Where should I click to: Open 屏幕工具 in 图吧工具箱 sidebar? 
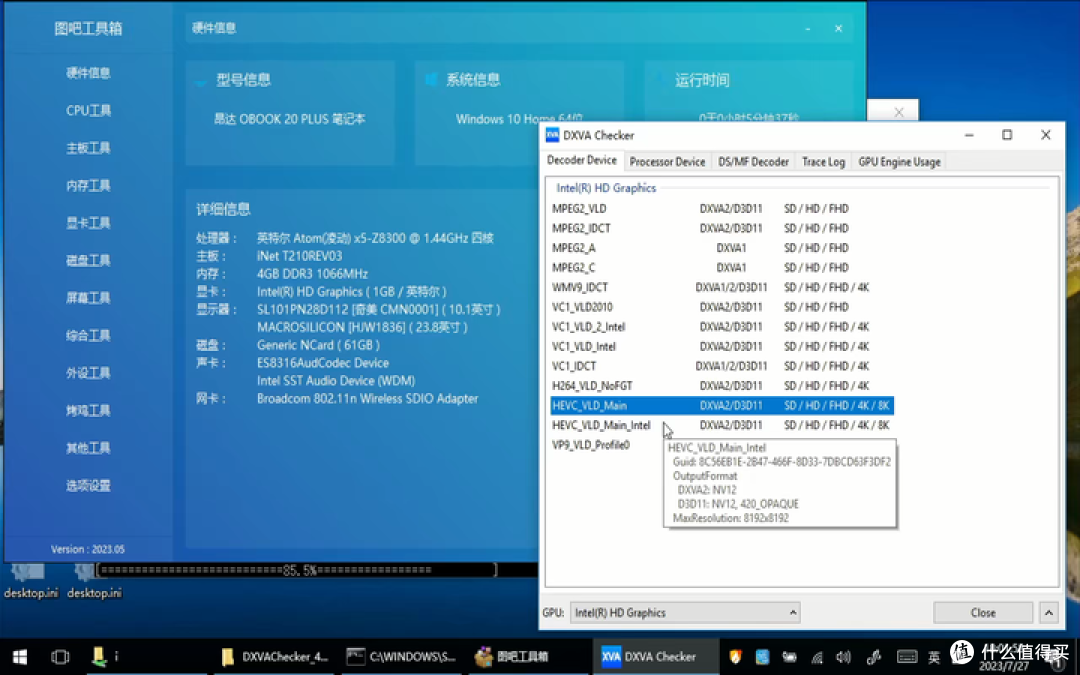(88, 298)
